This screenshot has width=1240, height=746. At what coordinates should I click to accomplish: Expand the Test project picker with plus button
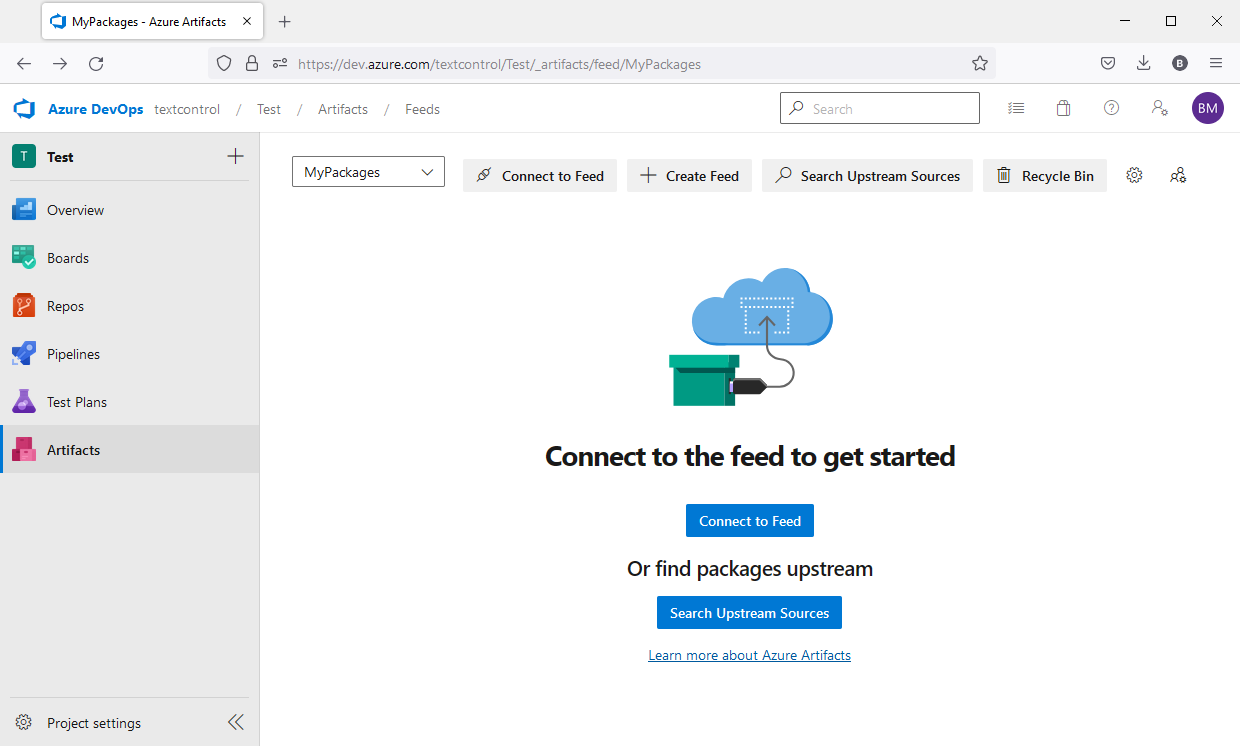(x=235, y=156)
